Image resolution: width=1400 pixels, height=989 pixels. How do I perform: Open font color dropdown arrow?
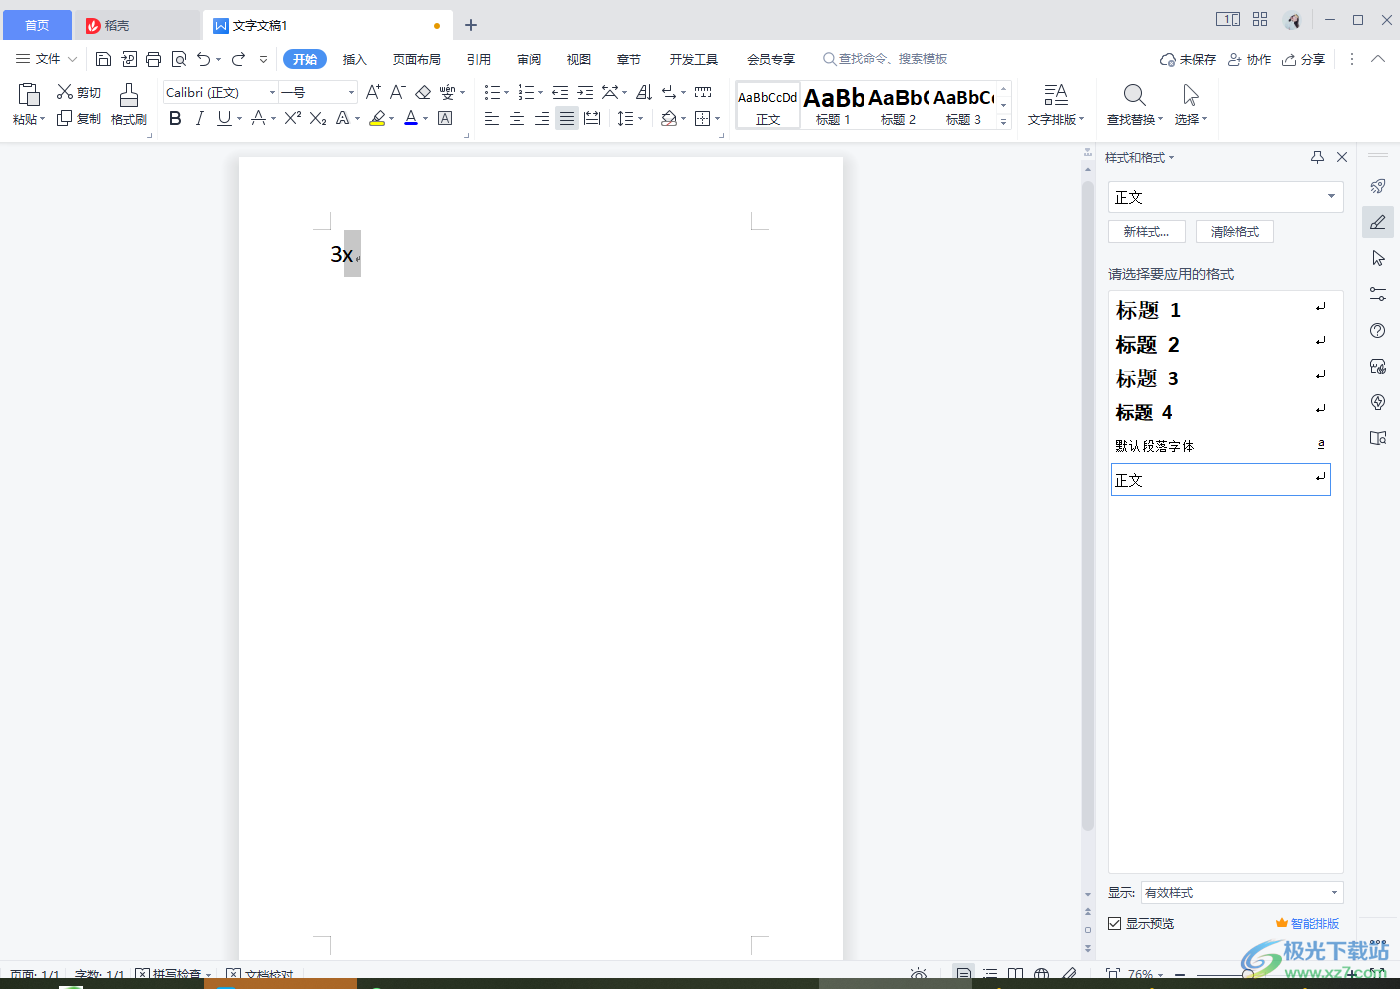click(x=425, y=118)
